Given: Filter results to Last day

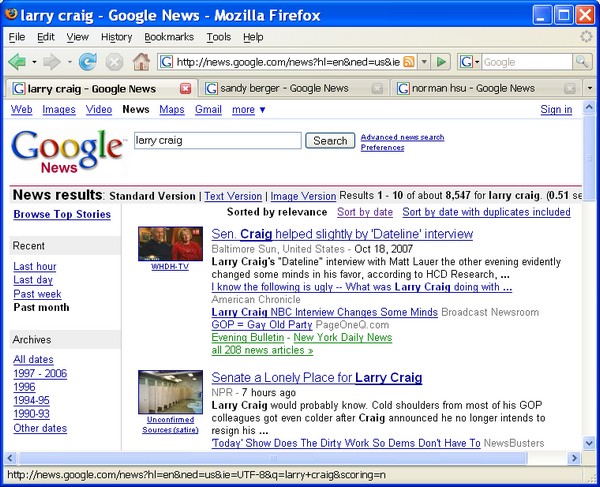Looking at the screenshot, I should [x=33, y=280].
